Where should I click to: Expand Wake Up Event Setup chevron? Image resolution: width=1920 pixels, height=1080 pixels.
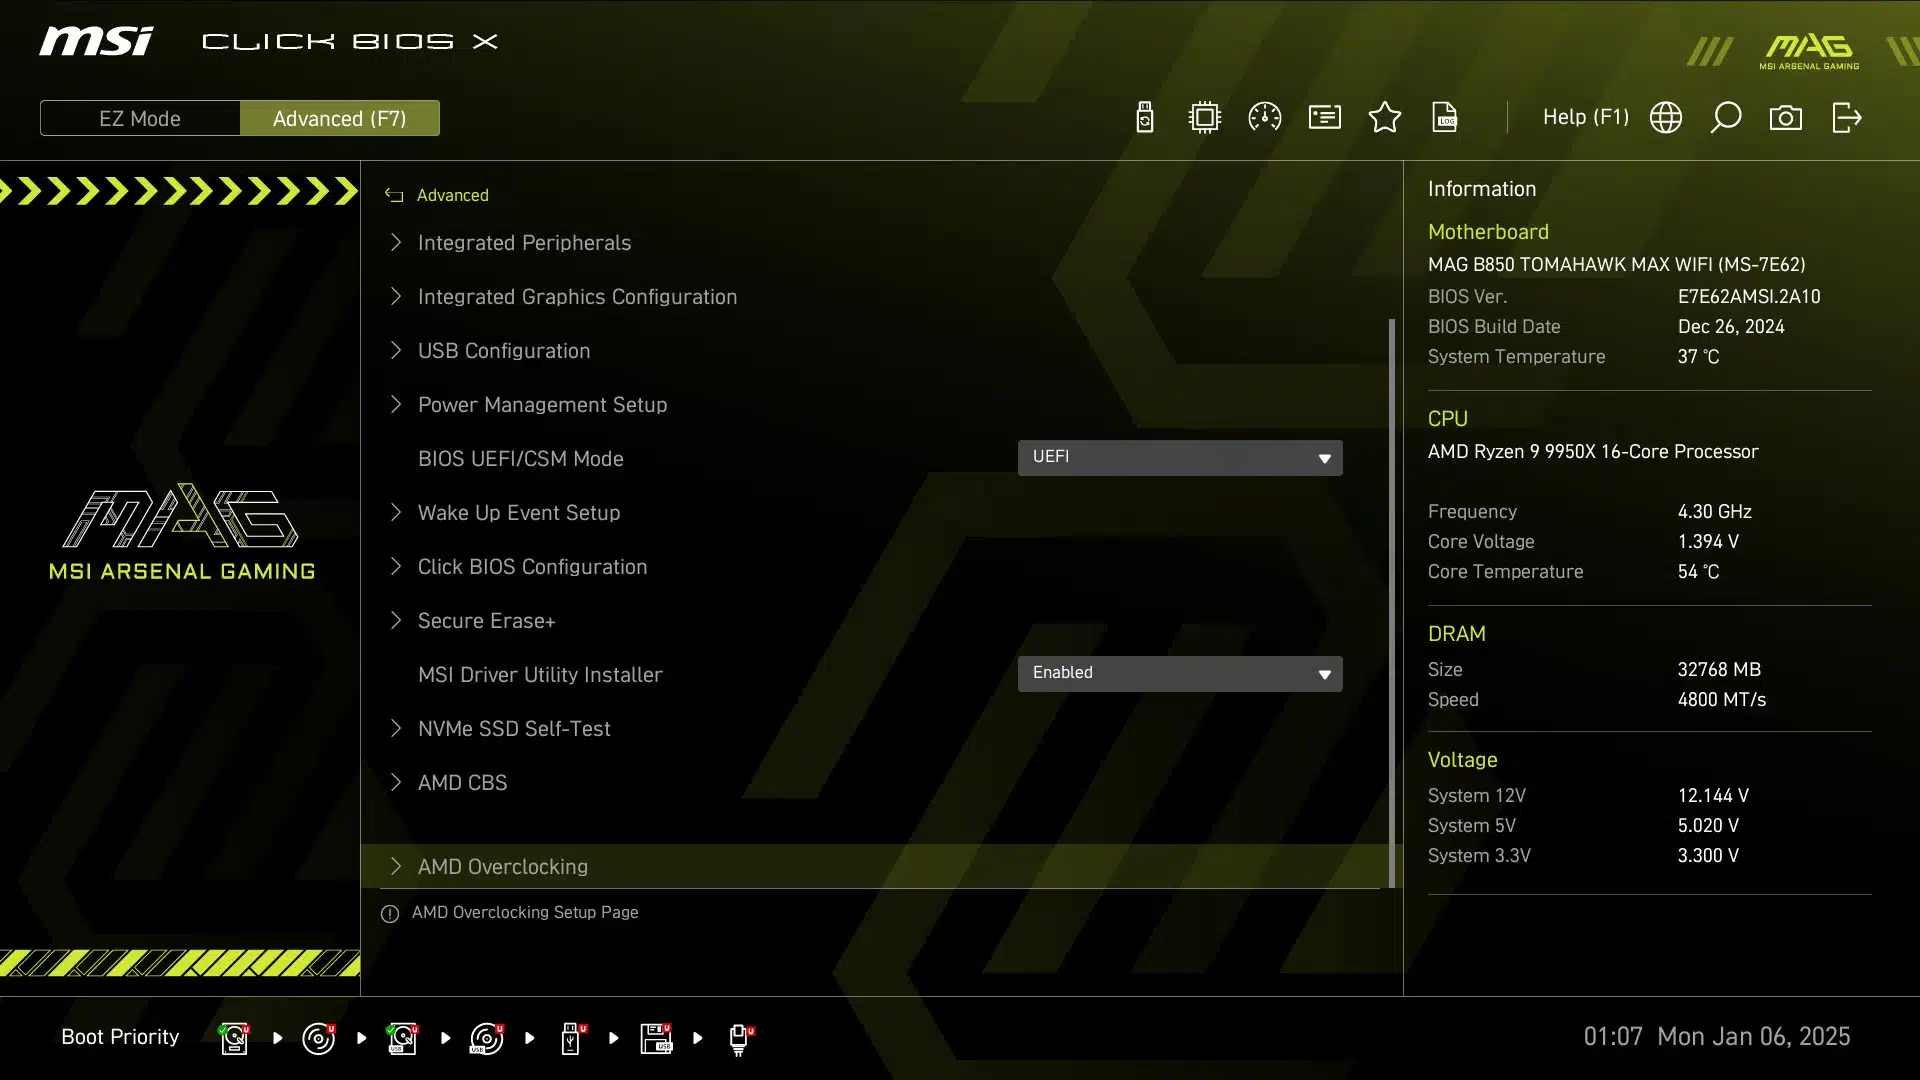click(x=396, y=512)
